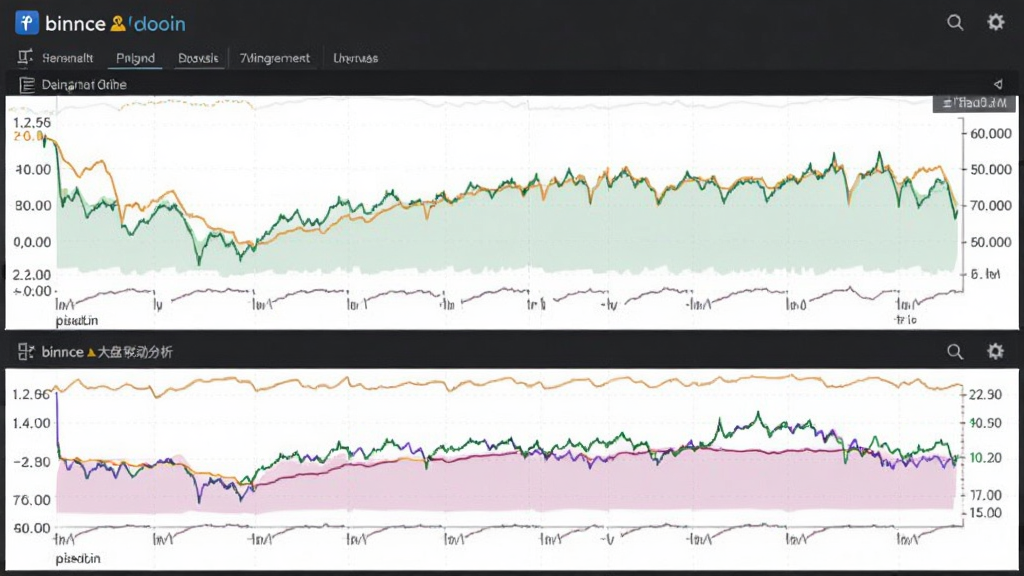Click the Deinanat Grihe panel title
The height and width of the screenshot is (576, 1024).
point(84,85)
